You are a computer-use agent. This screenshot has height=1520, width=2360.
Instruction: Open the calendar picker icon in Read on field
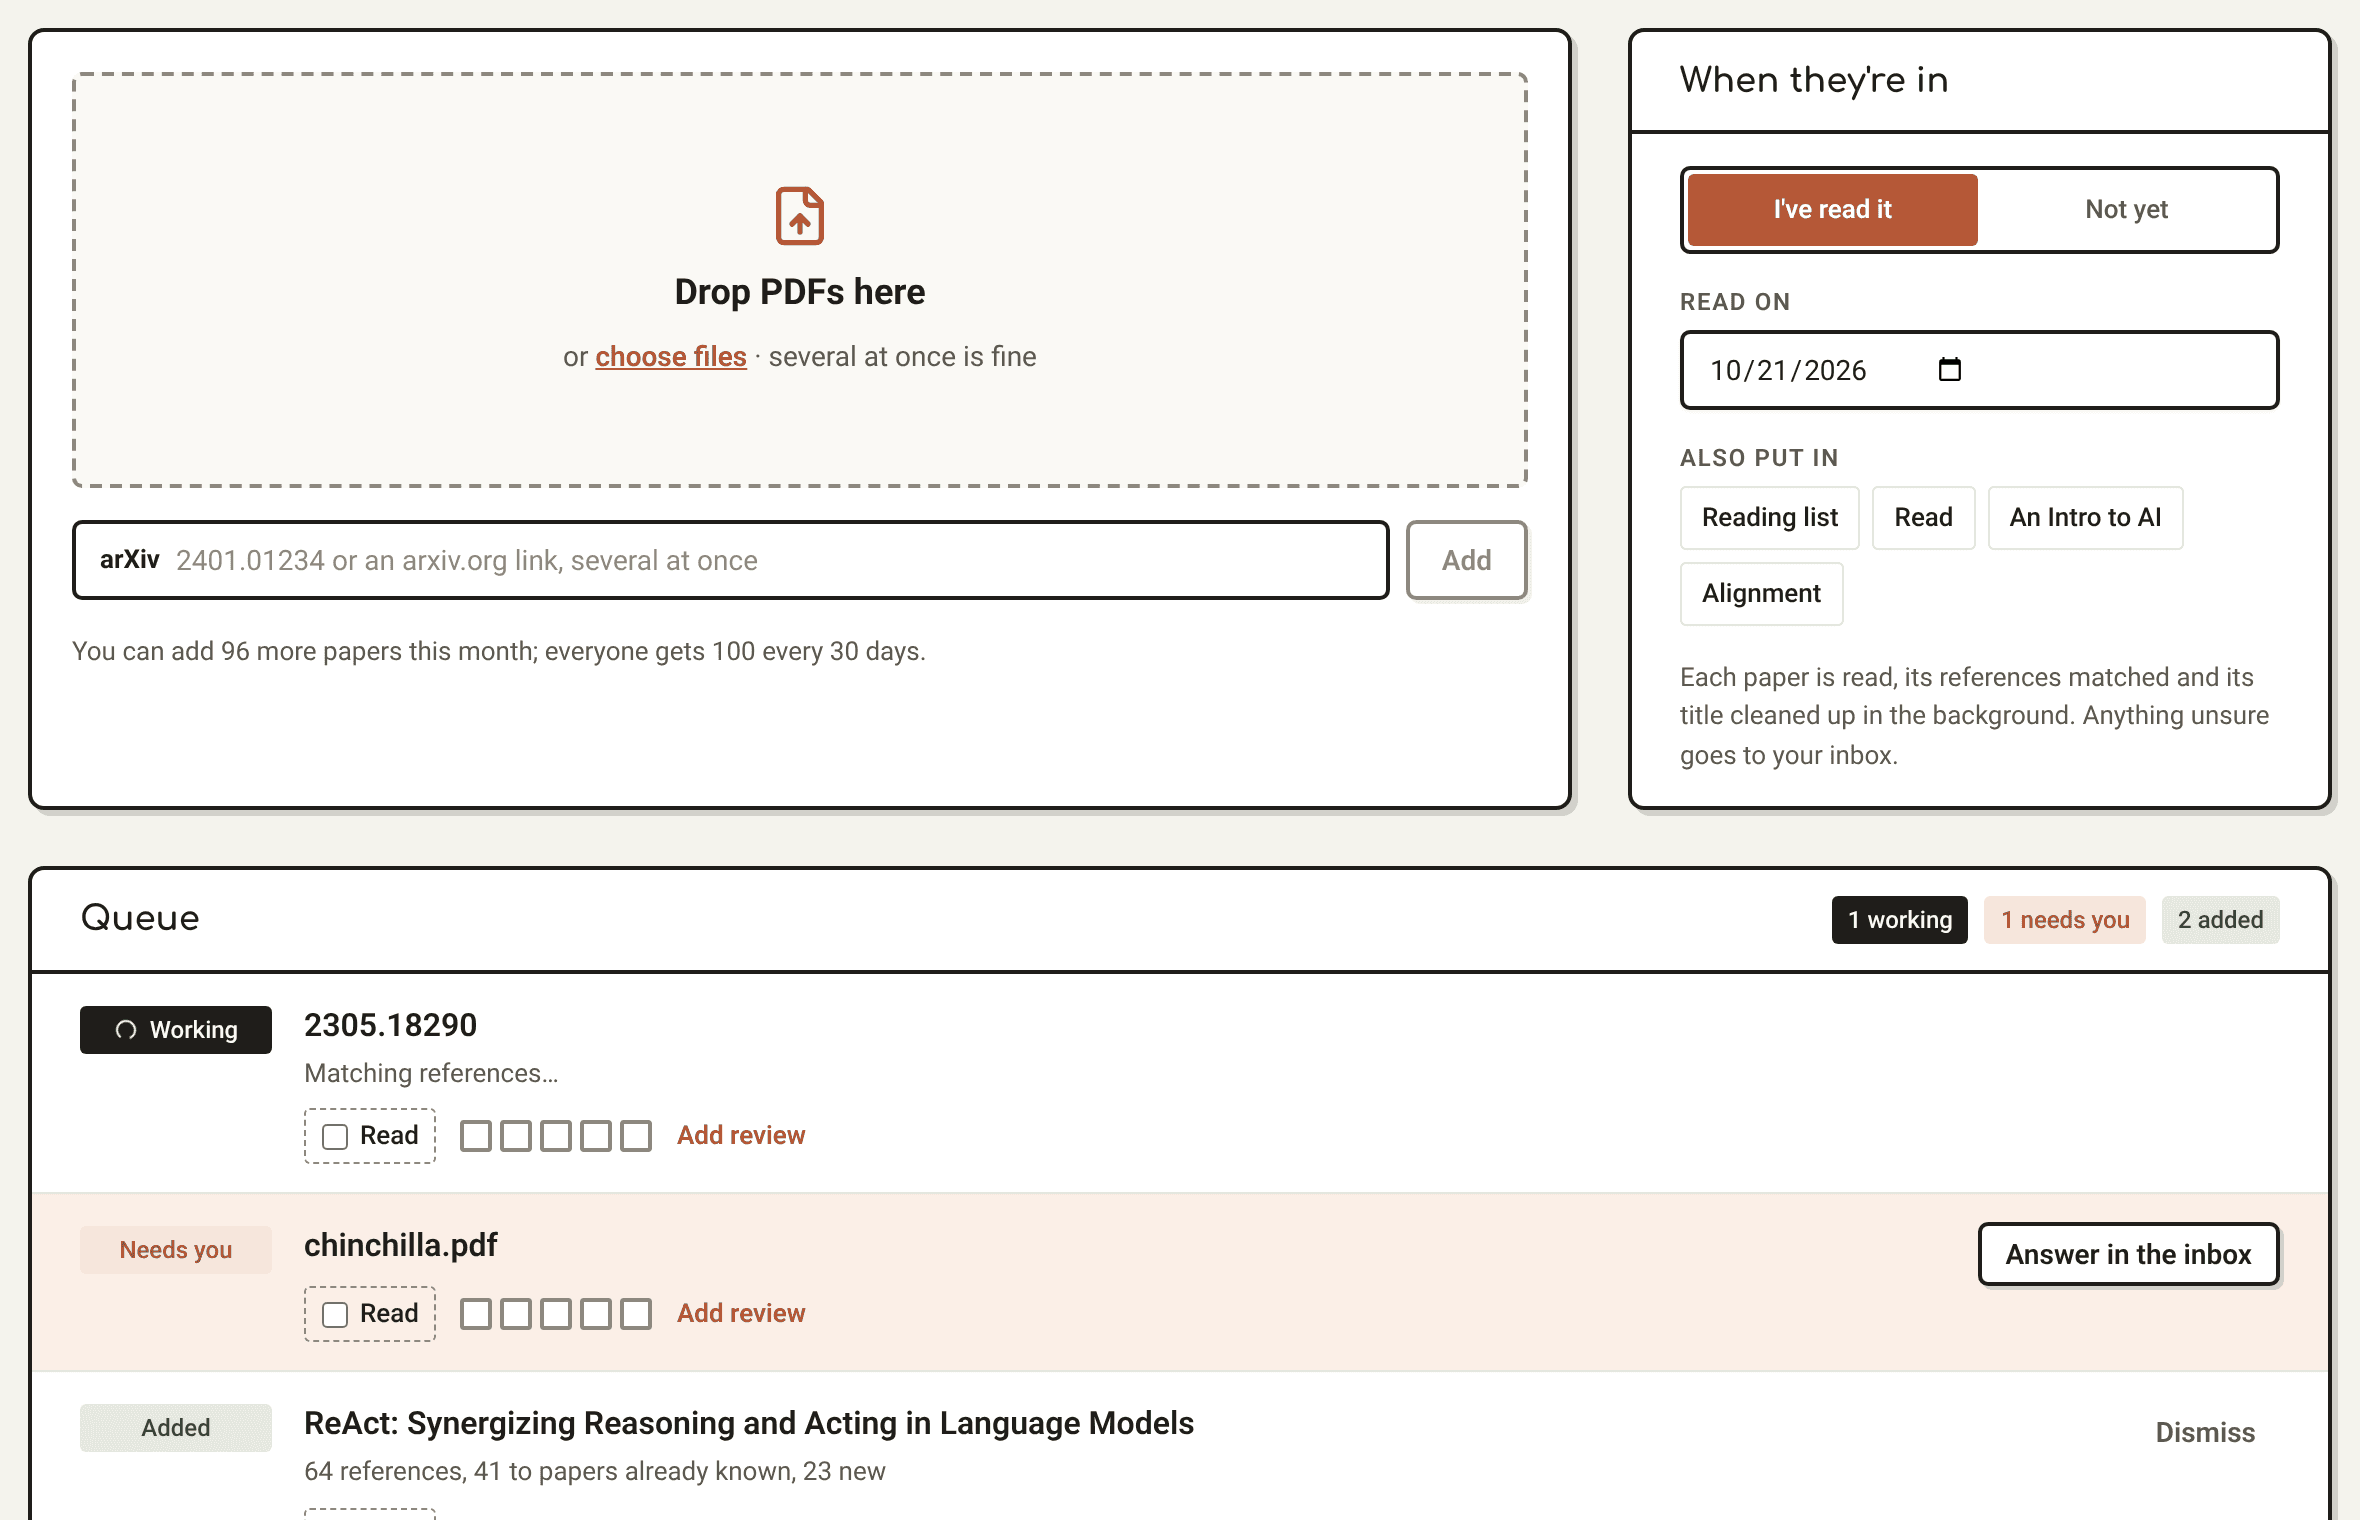tap(1950, 370)
